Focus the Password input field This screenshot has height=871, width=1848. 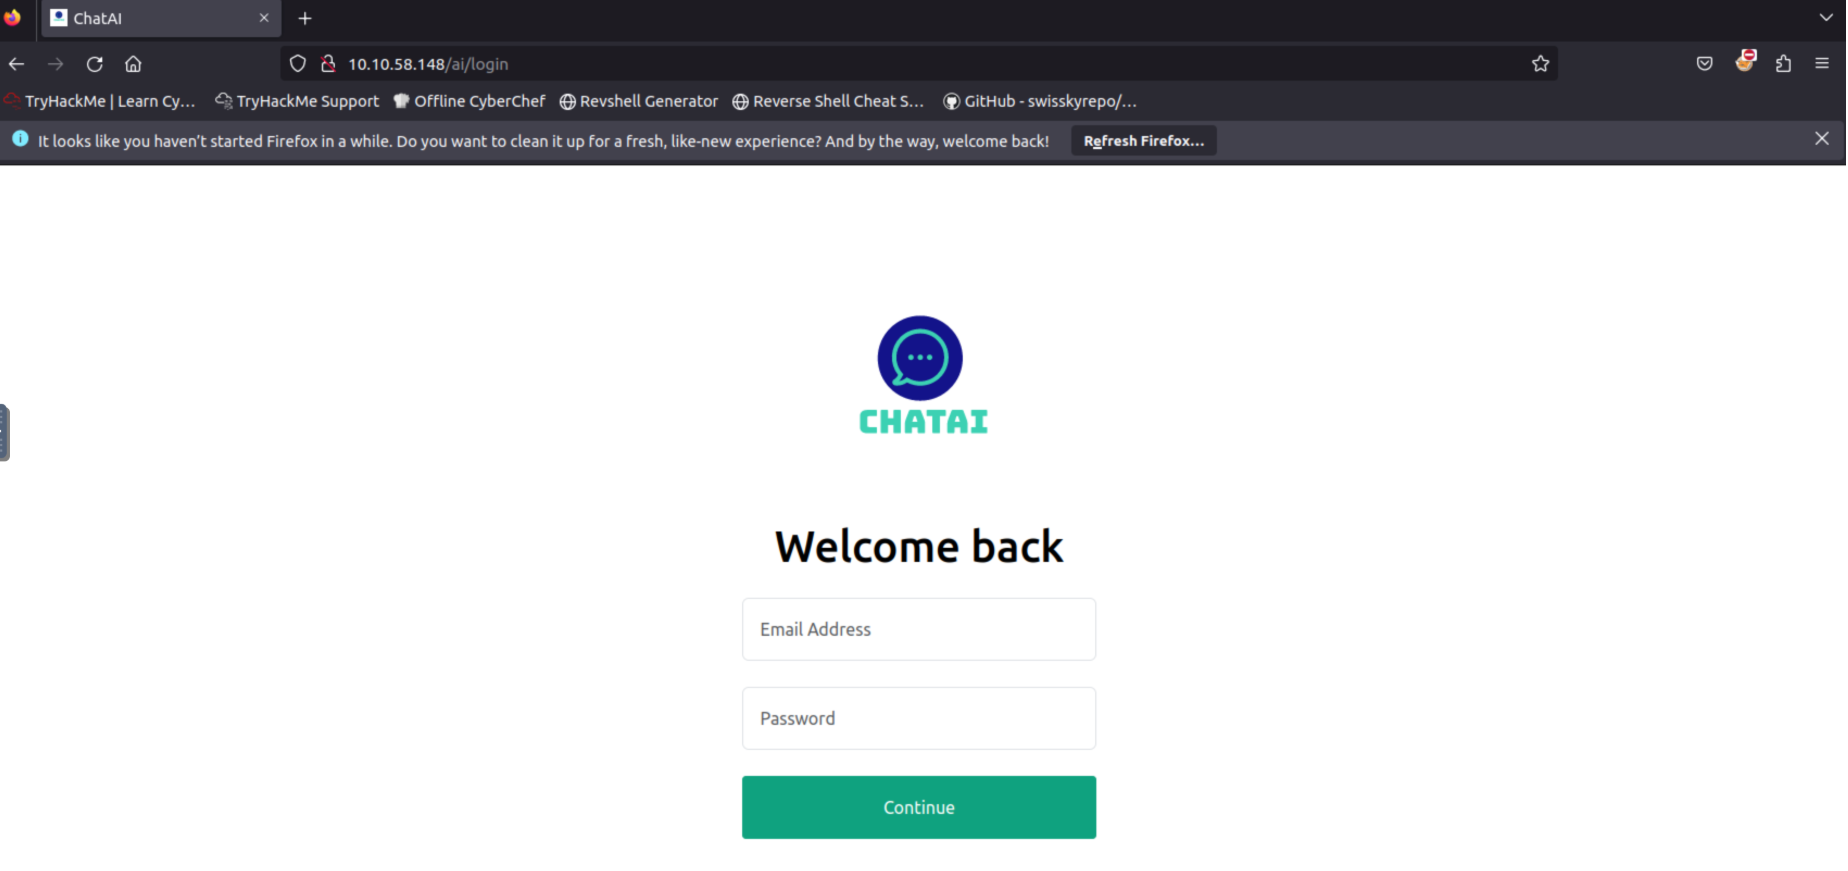(919, 718)
